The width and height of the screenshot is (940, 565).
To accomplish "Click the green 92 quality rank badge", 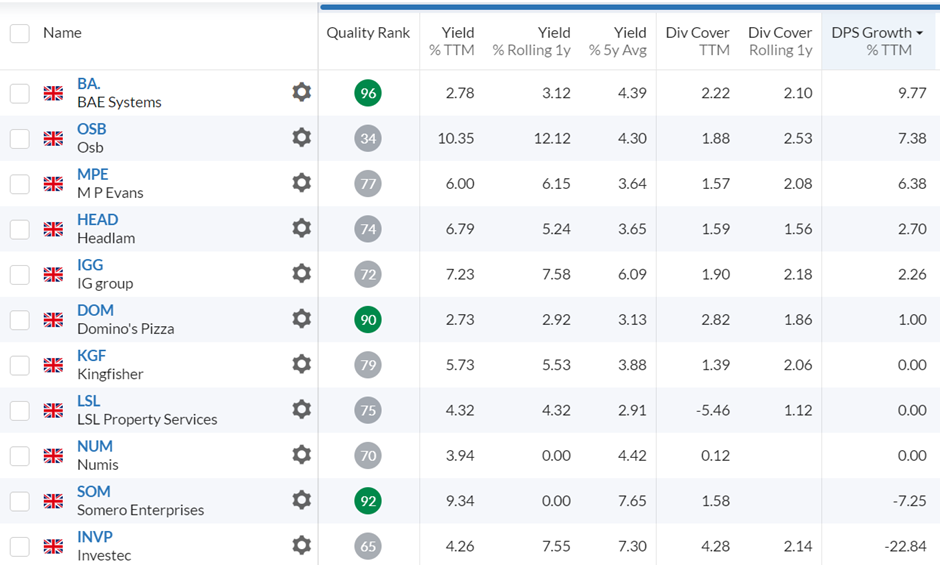I will [368, 501].
